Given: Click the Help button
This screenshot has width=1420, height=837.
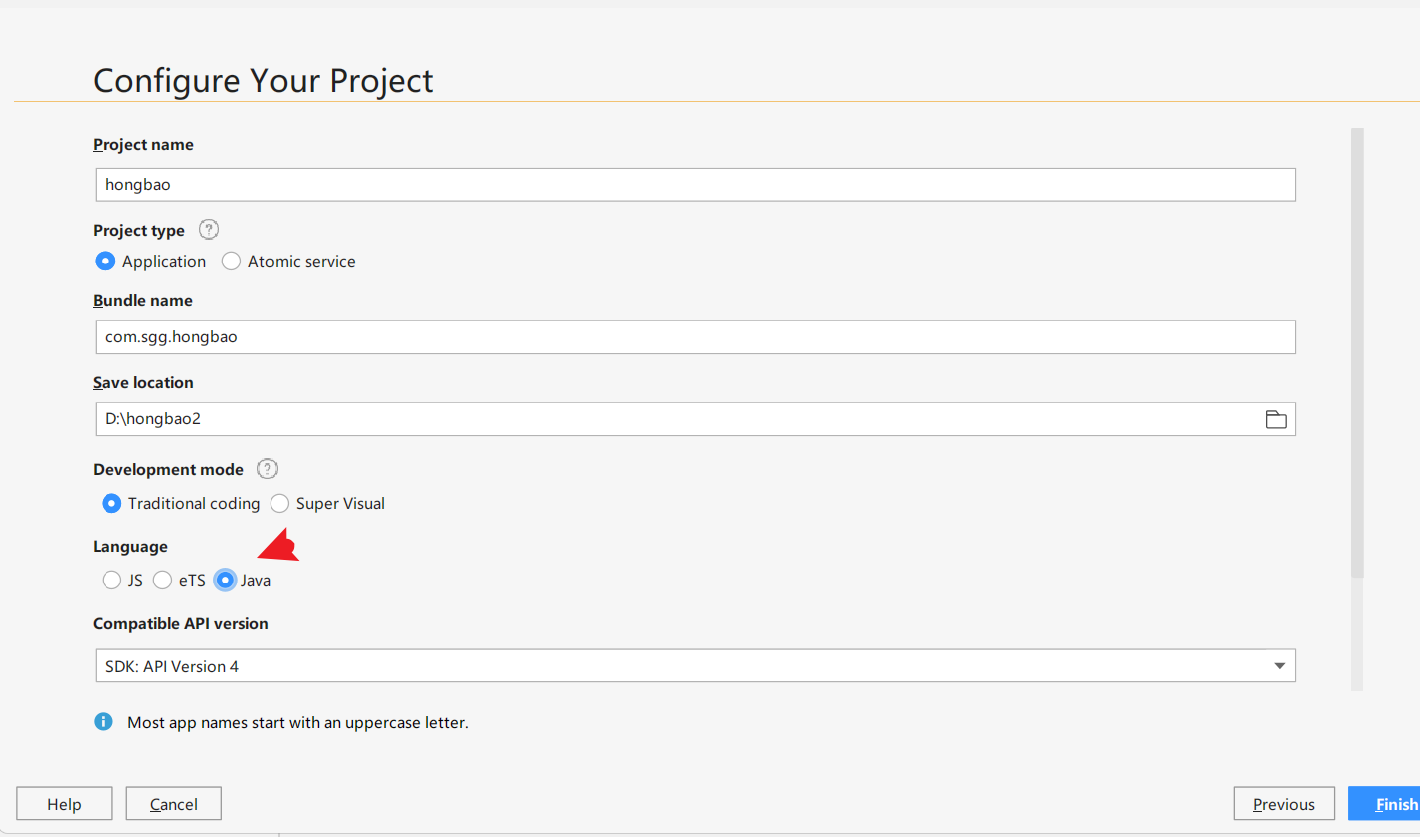Looking at the screenshot, I should 64,804.
